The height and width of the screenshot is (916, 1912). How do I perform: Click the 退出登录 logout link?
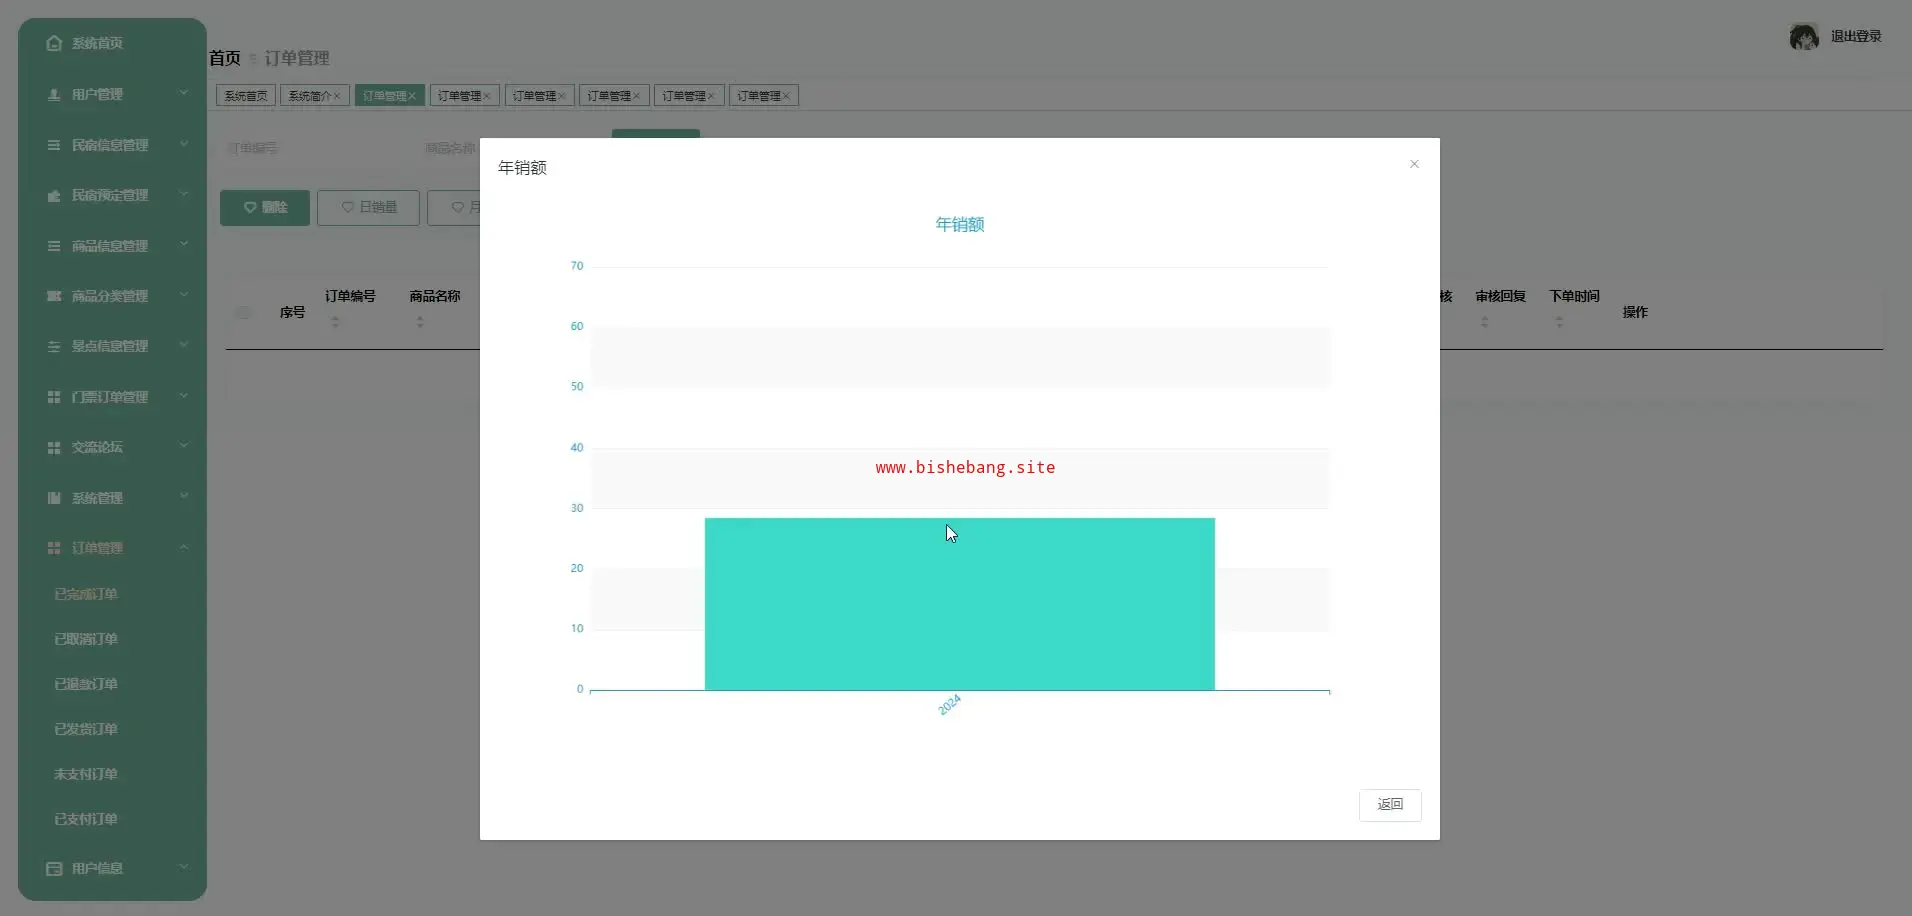click(x=1856, y=37)
